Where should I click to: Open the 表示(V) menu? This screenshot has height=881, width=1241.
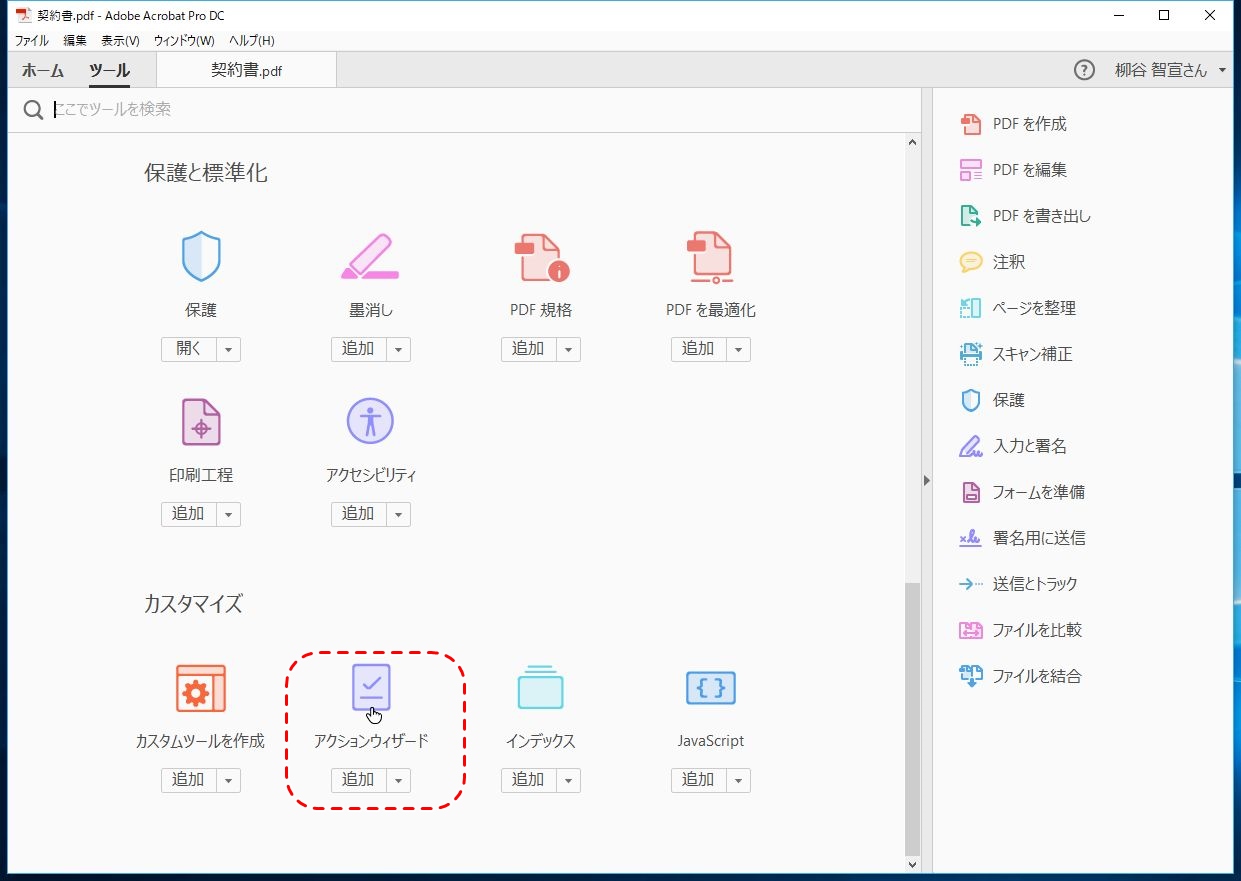click(120, 41)
